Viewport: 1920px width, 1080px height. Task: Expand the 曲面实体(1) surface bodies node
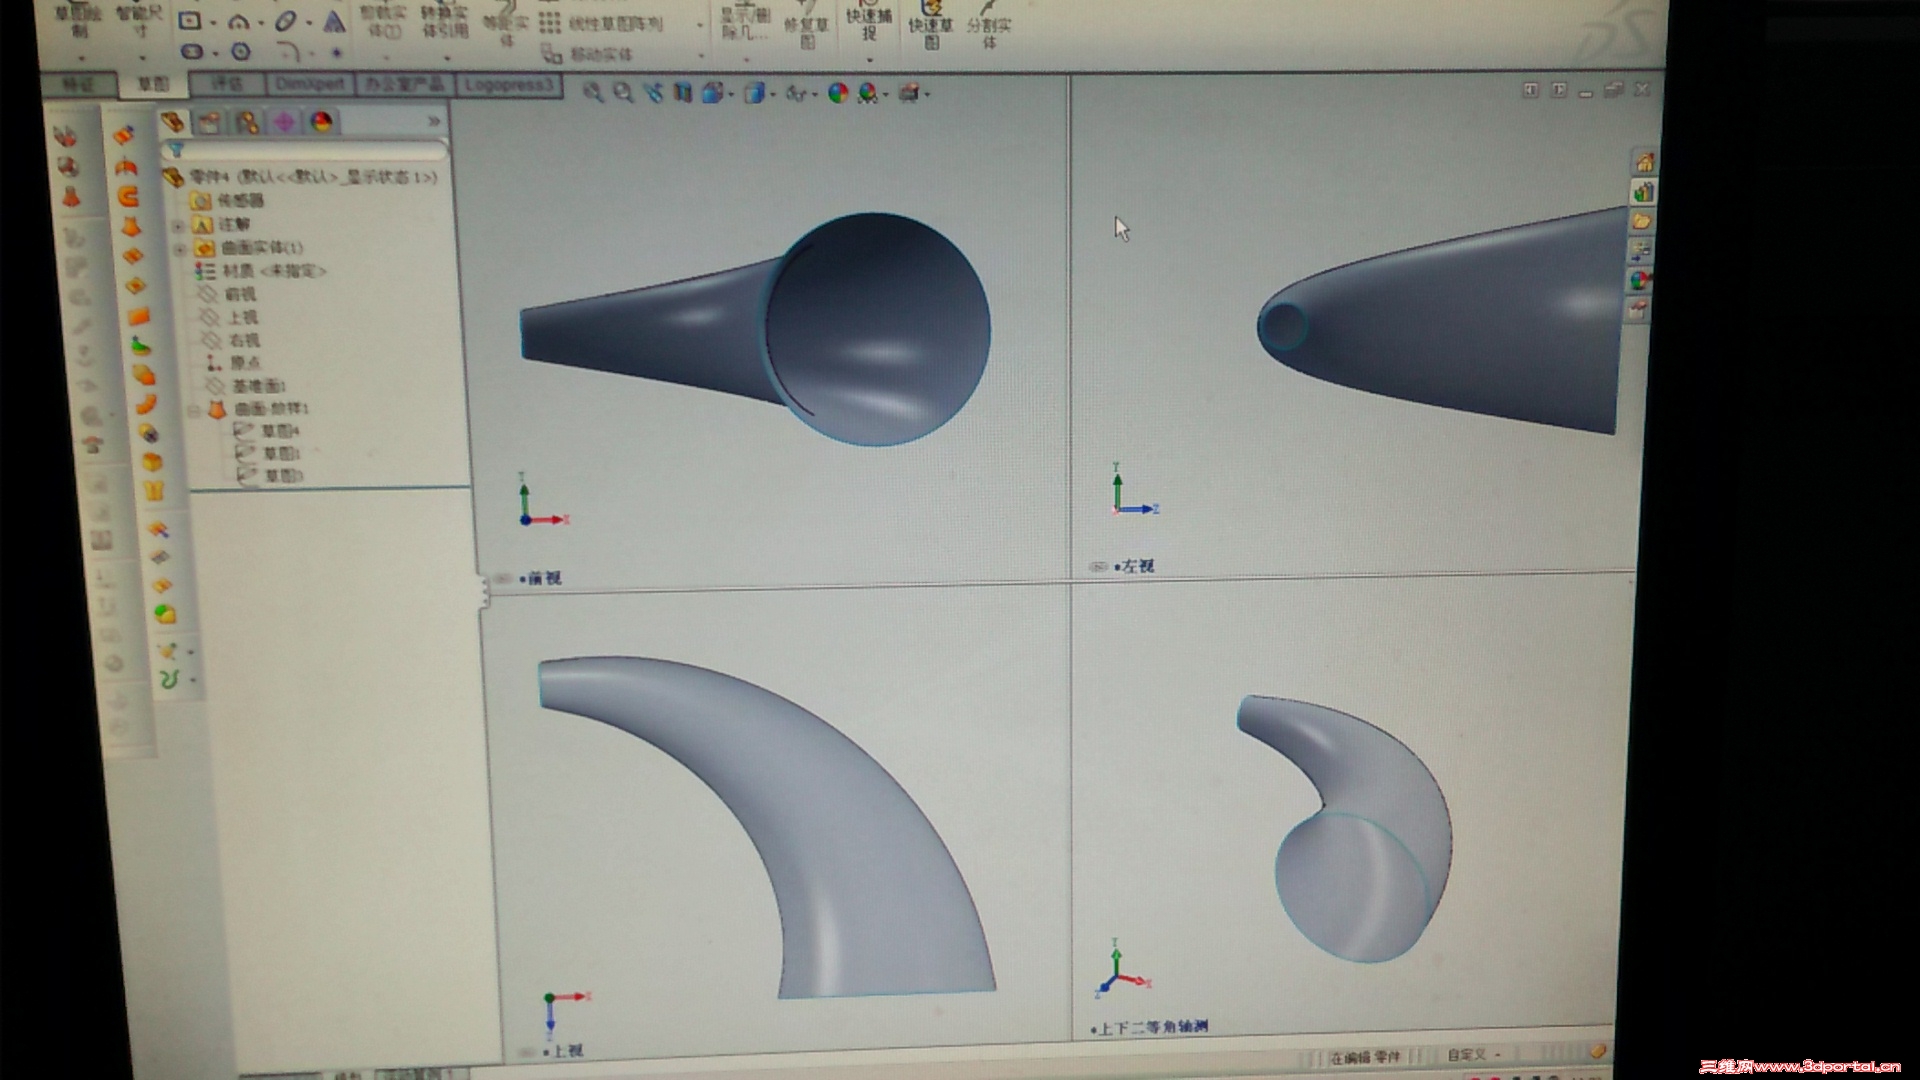coord(179,248)
